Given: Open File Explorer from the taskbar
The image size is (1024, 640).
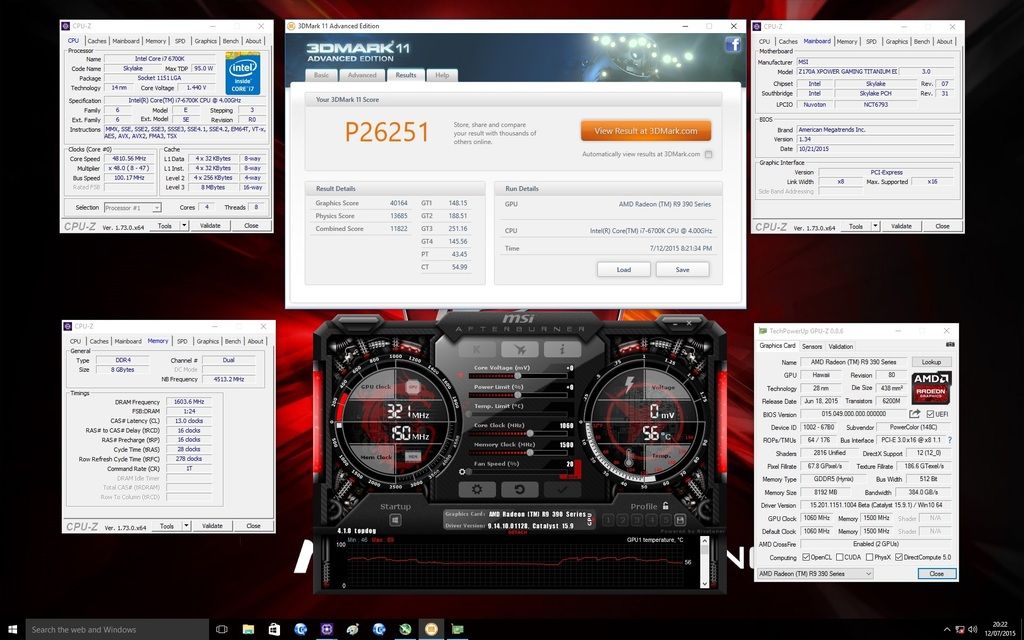Looking at the screenshot, I should pyautogui.click(x=248, y=630).
